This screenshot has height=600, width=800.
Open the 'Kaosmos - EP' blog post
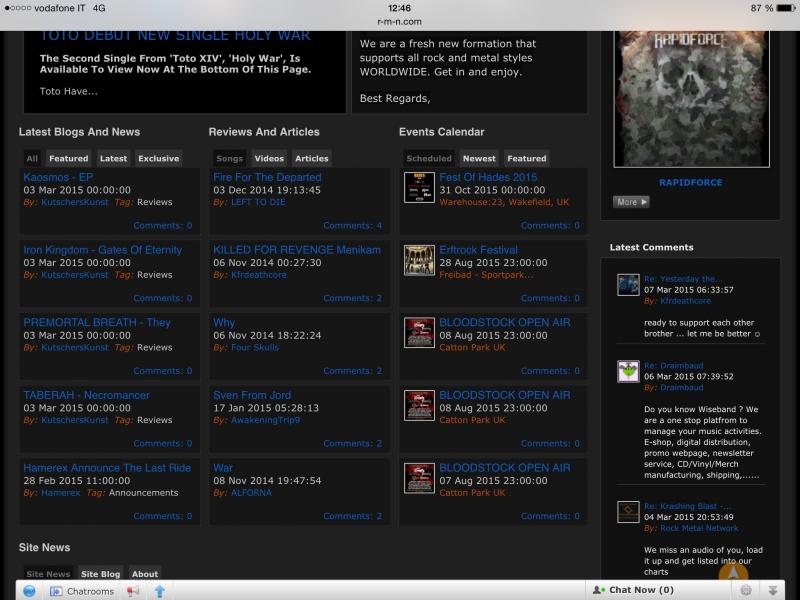click(x=59, y=177)
